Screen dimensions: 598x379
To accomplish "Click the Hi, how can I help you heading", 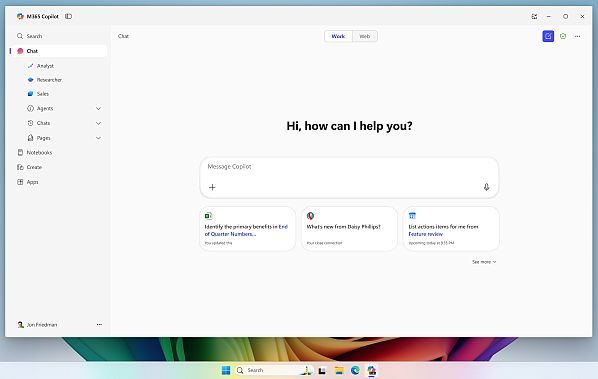I will [349, 126].
